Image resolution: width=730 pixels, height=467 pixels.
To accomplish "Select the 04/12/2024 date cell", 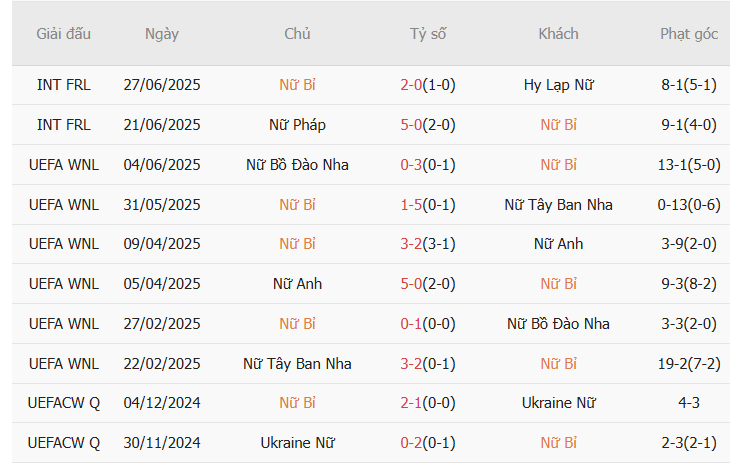I will pyautogui.click(x=161, y=403).
